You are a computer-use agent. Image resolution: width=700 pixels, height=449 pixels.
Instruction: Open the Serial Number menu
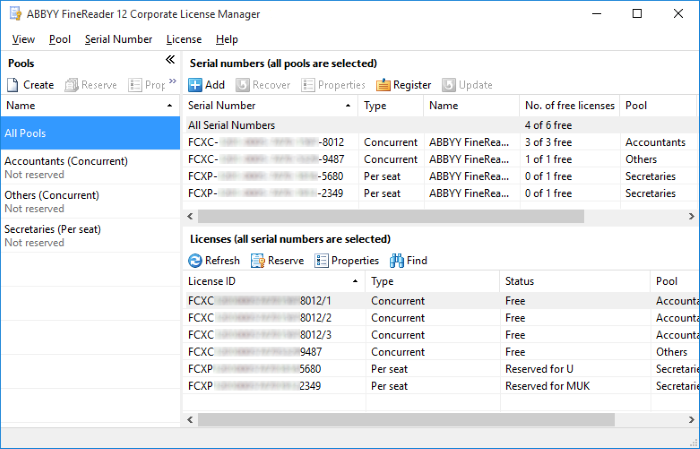coord(118,39)
